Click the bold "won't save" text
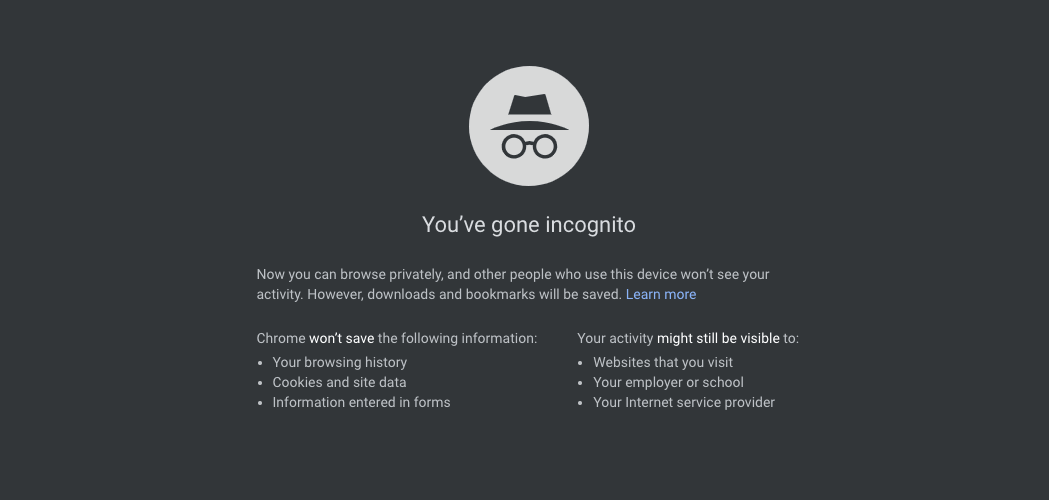 pyautogui.click(x=341, y=339)
